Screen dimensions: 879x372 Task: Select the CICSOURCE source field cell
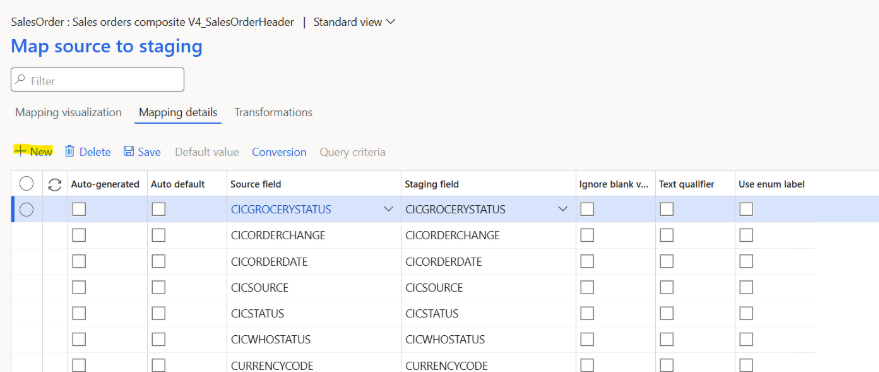pyautogui.click(x=314, y=287)
